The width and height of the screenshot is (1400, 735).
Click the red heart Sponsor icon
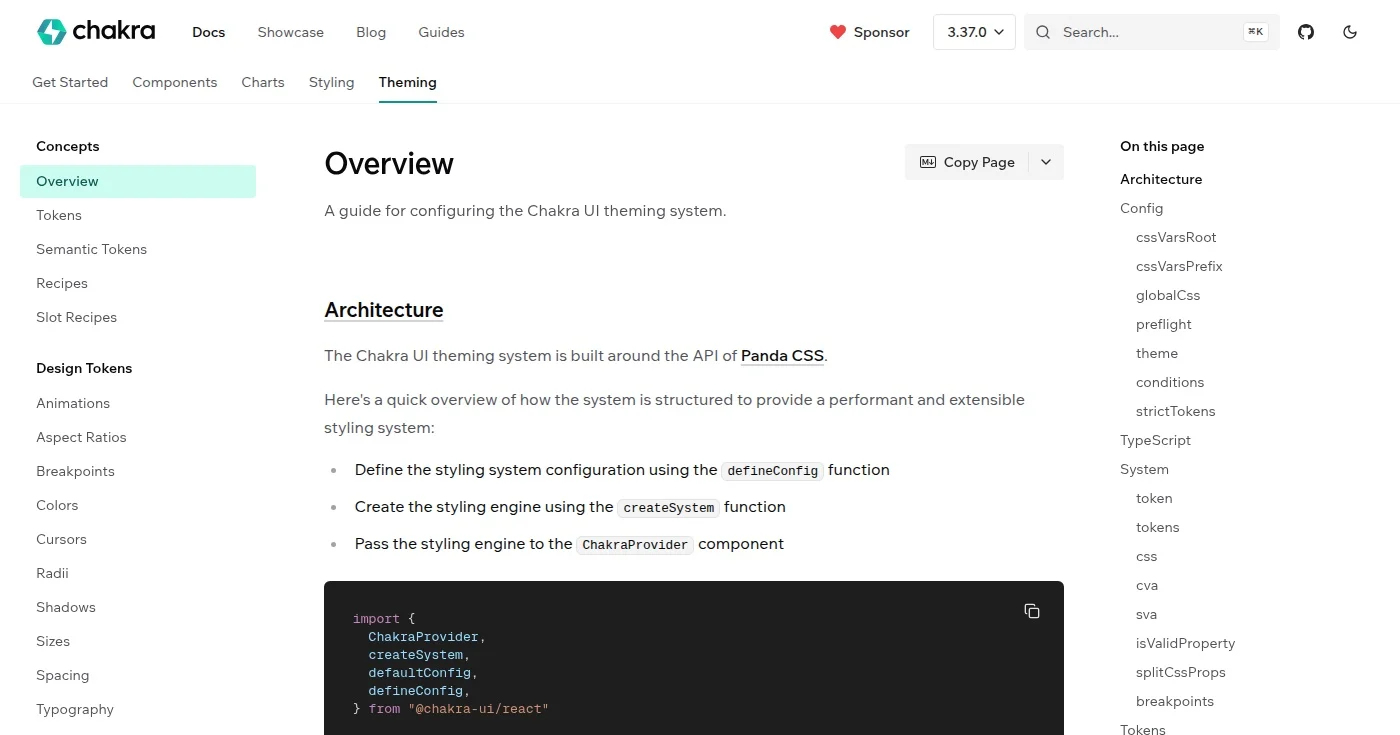838,32
